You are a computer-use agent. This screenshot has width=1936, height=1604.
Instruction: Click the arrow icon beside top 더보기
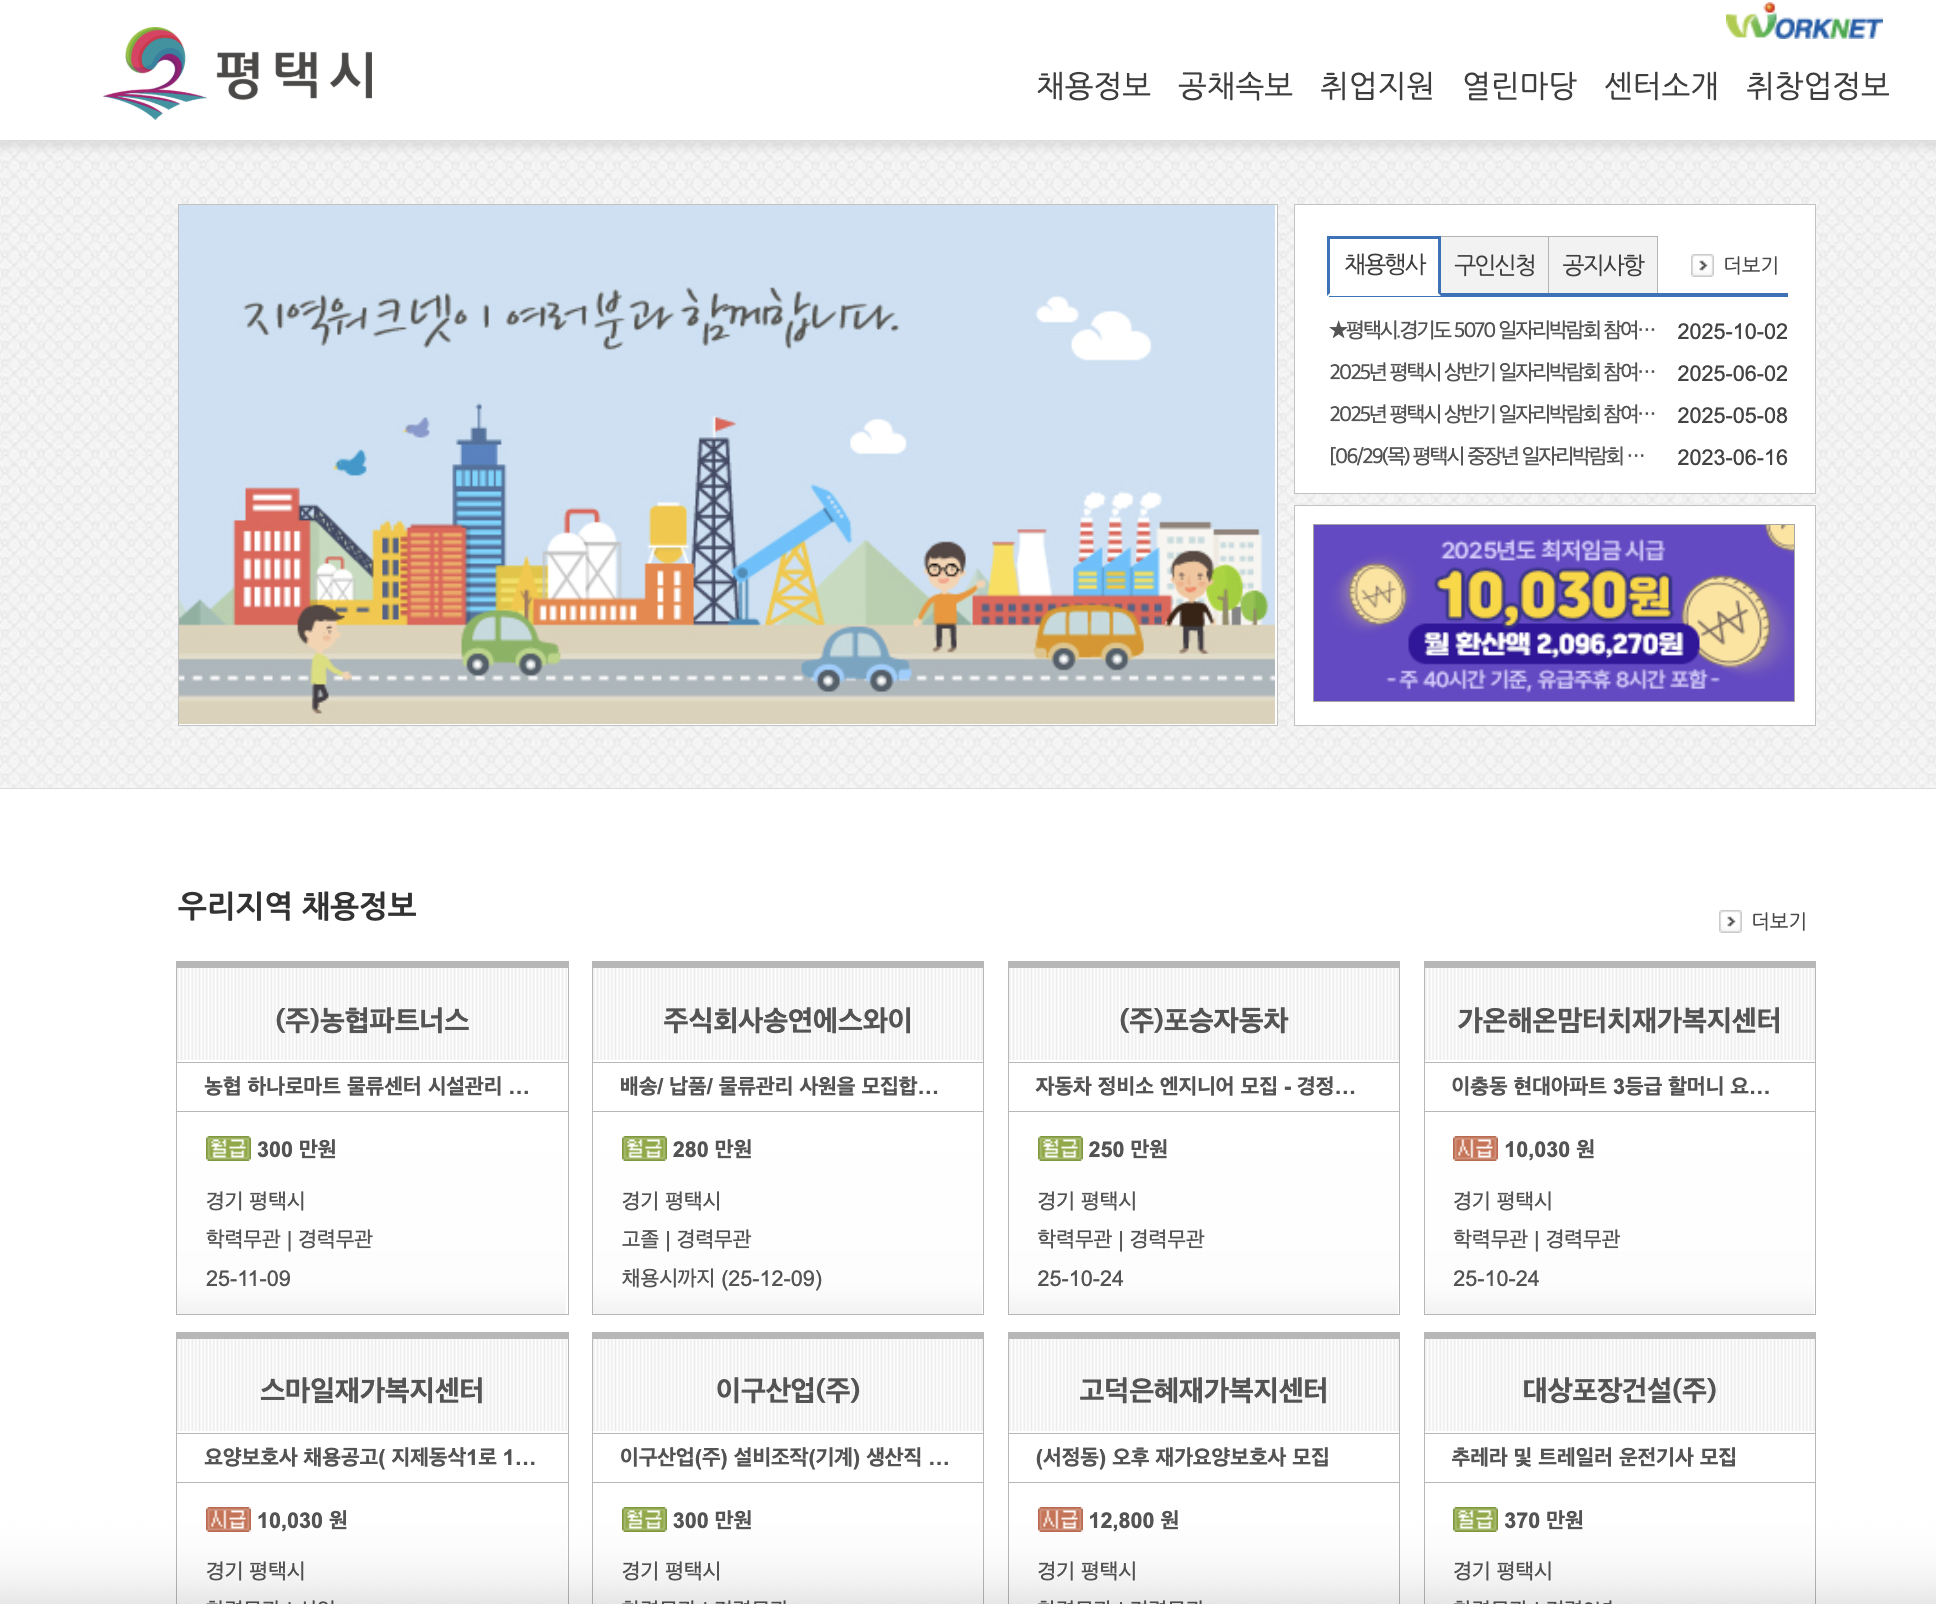click(x=1703, y=264)
